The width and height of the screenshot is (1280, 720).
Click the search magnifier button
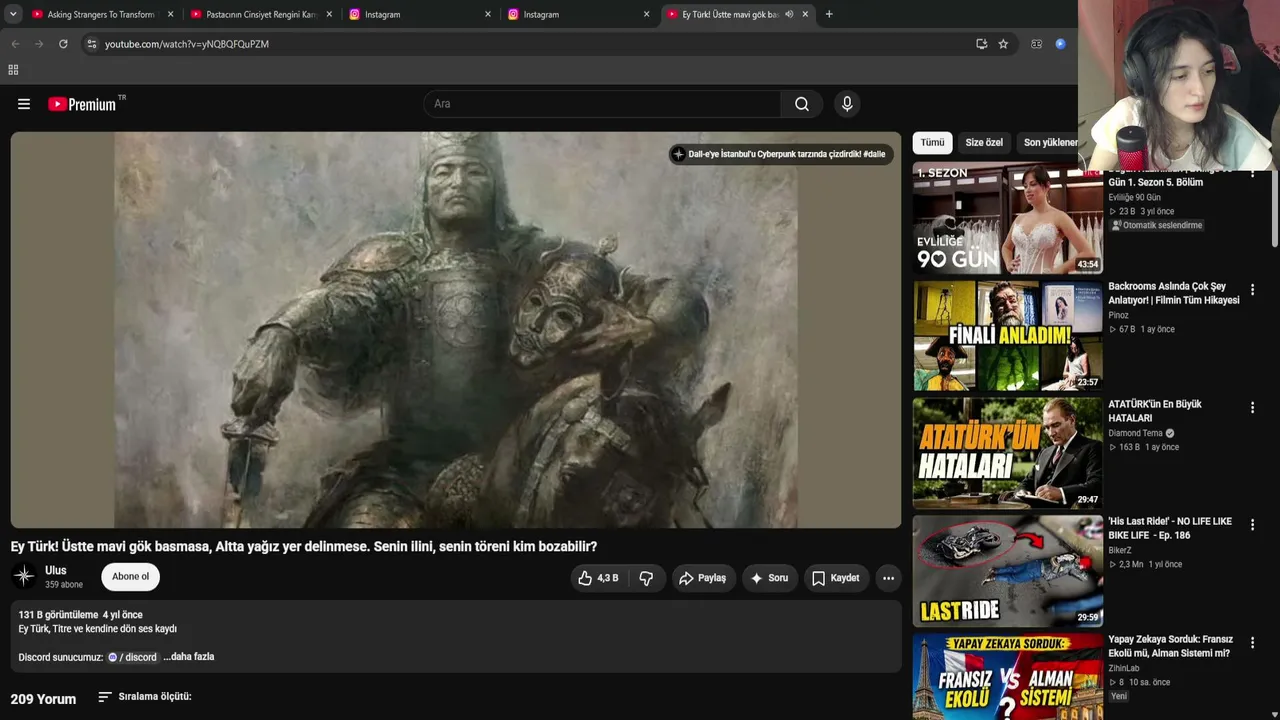coord(802,104)
